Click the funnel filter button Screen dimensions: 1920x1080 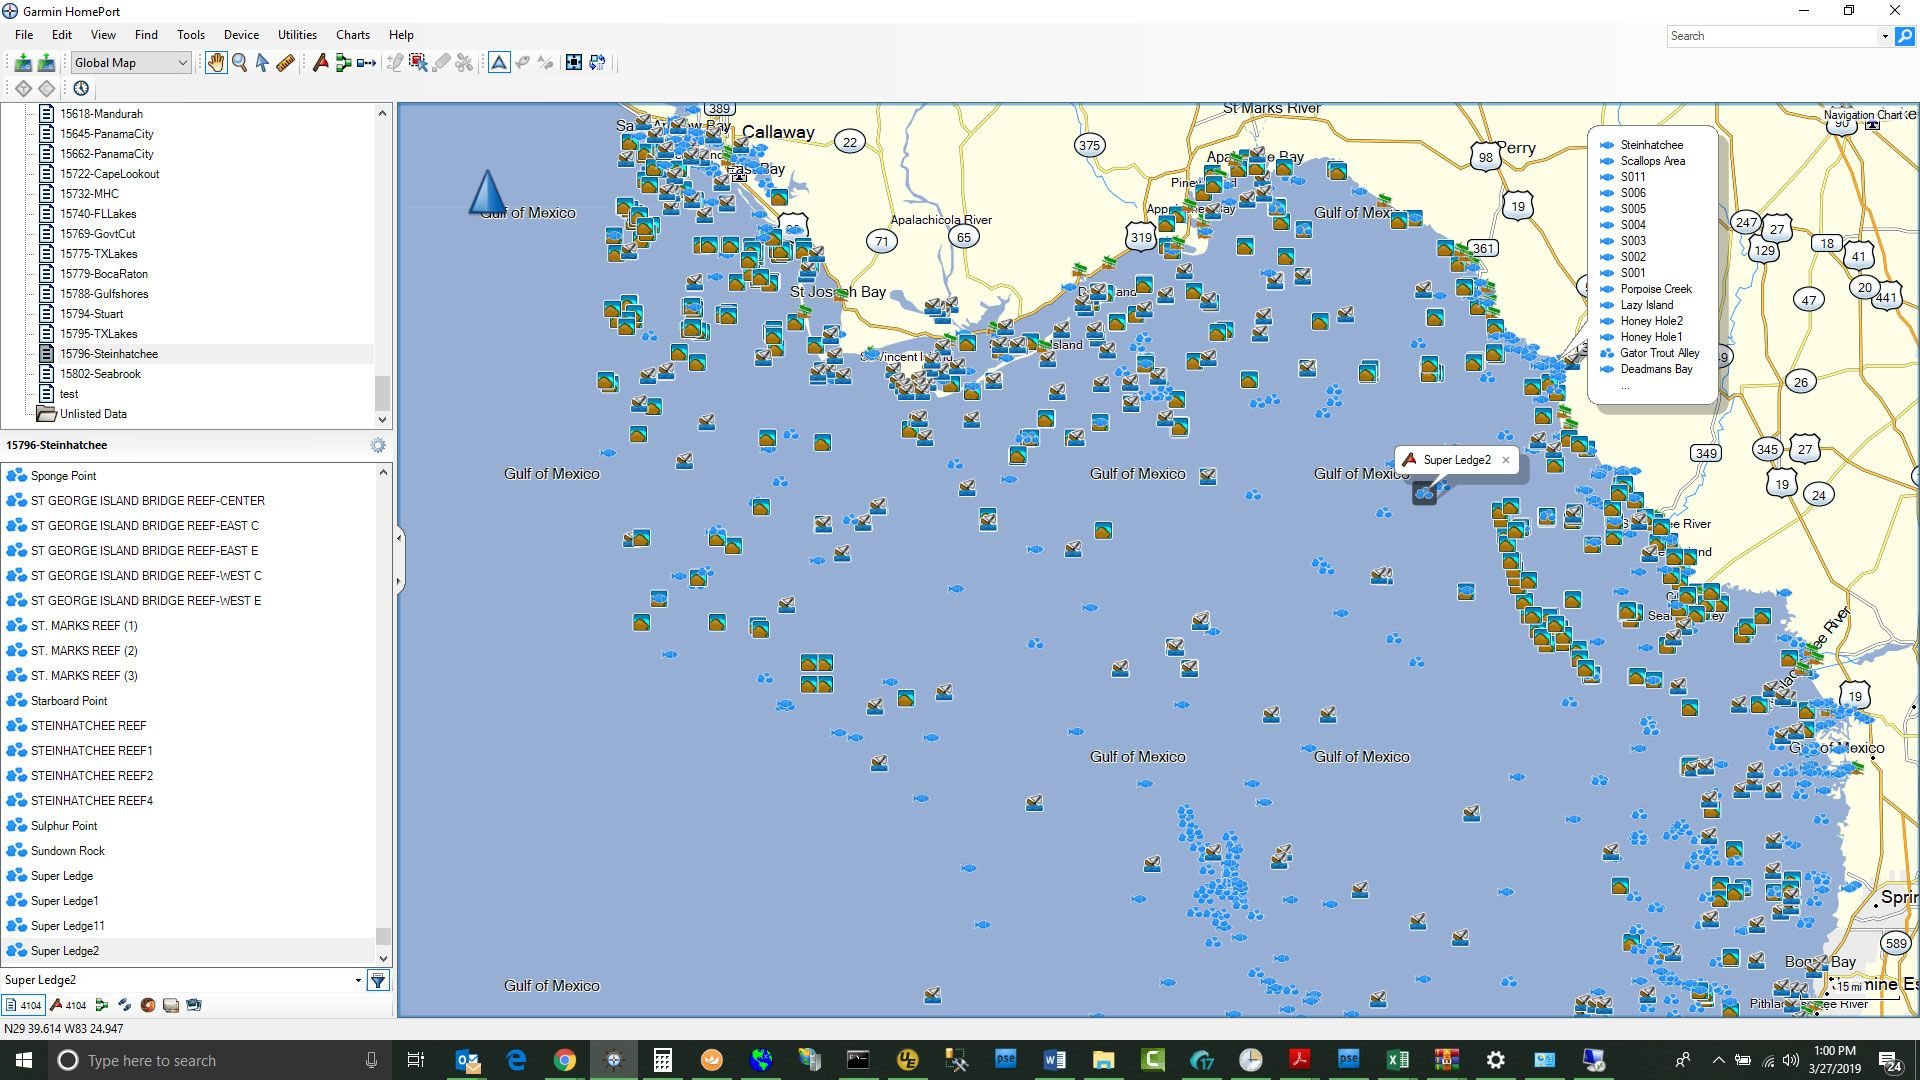pyautogui.click(x=378, y=980)
